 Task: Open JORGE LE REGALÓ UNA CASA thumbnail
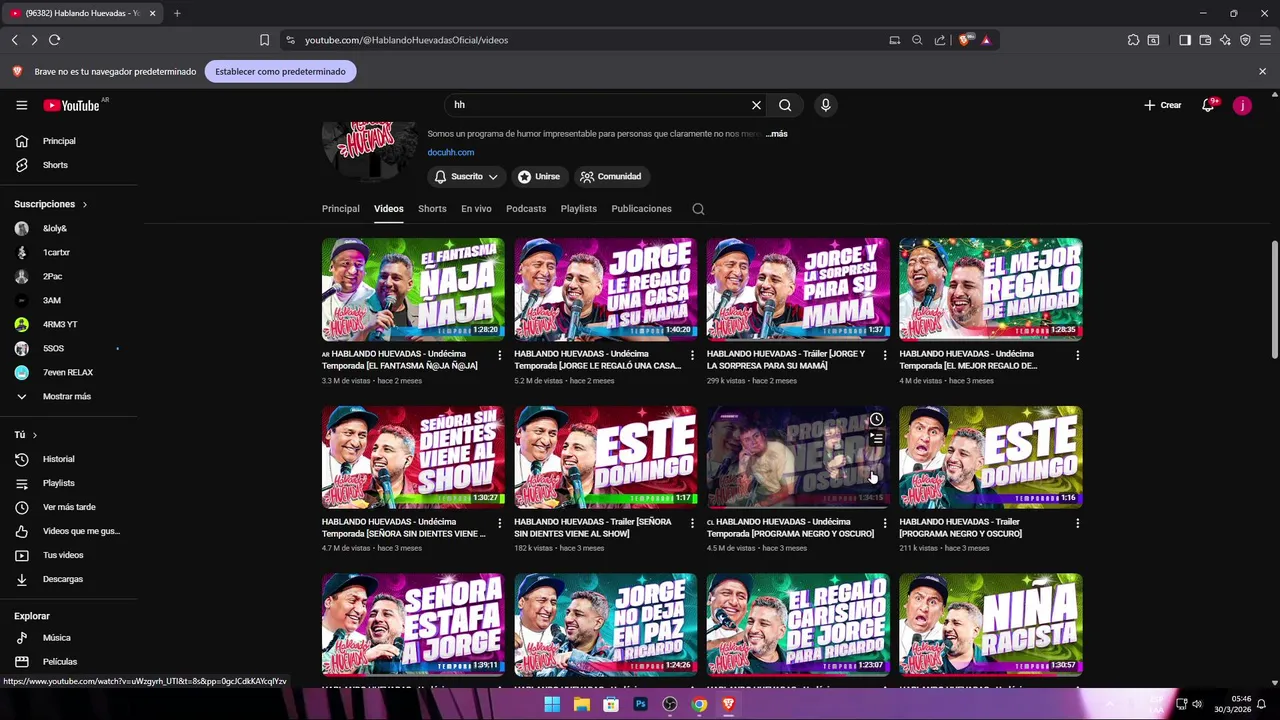606,289
